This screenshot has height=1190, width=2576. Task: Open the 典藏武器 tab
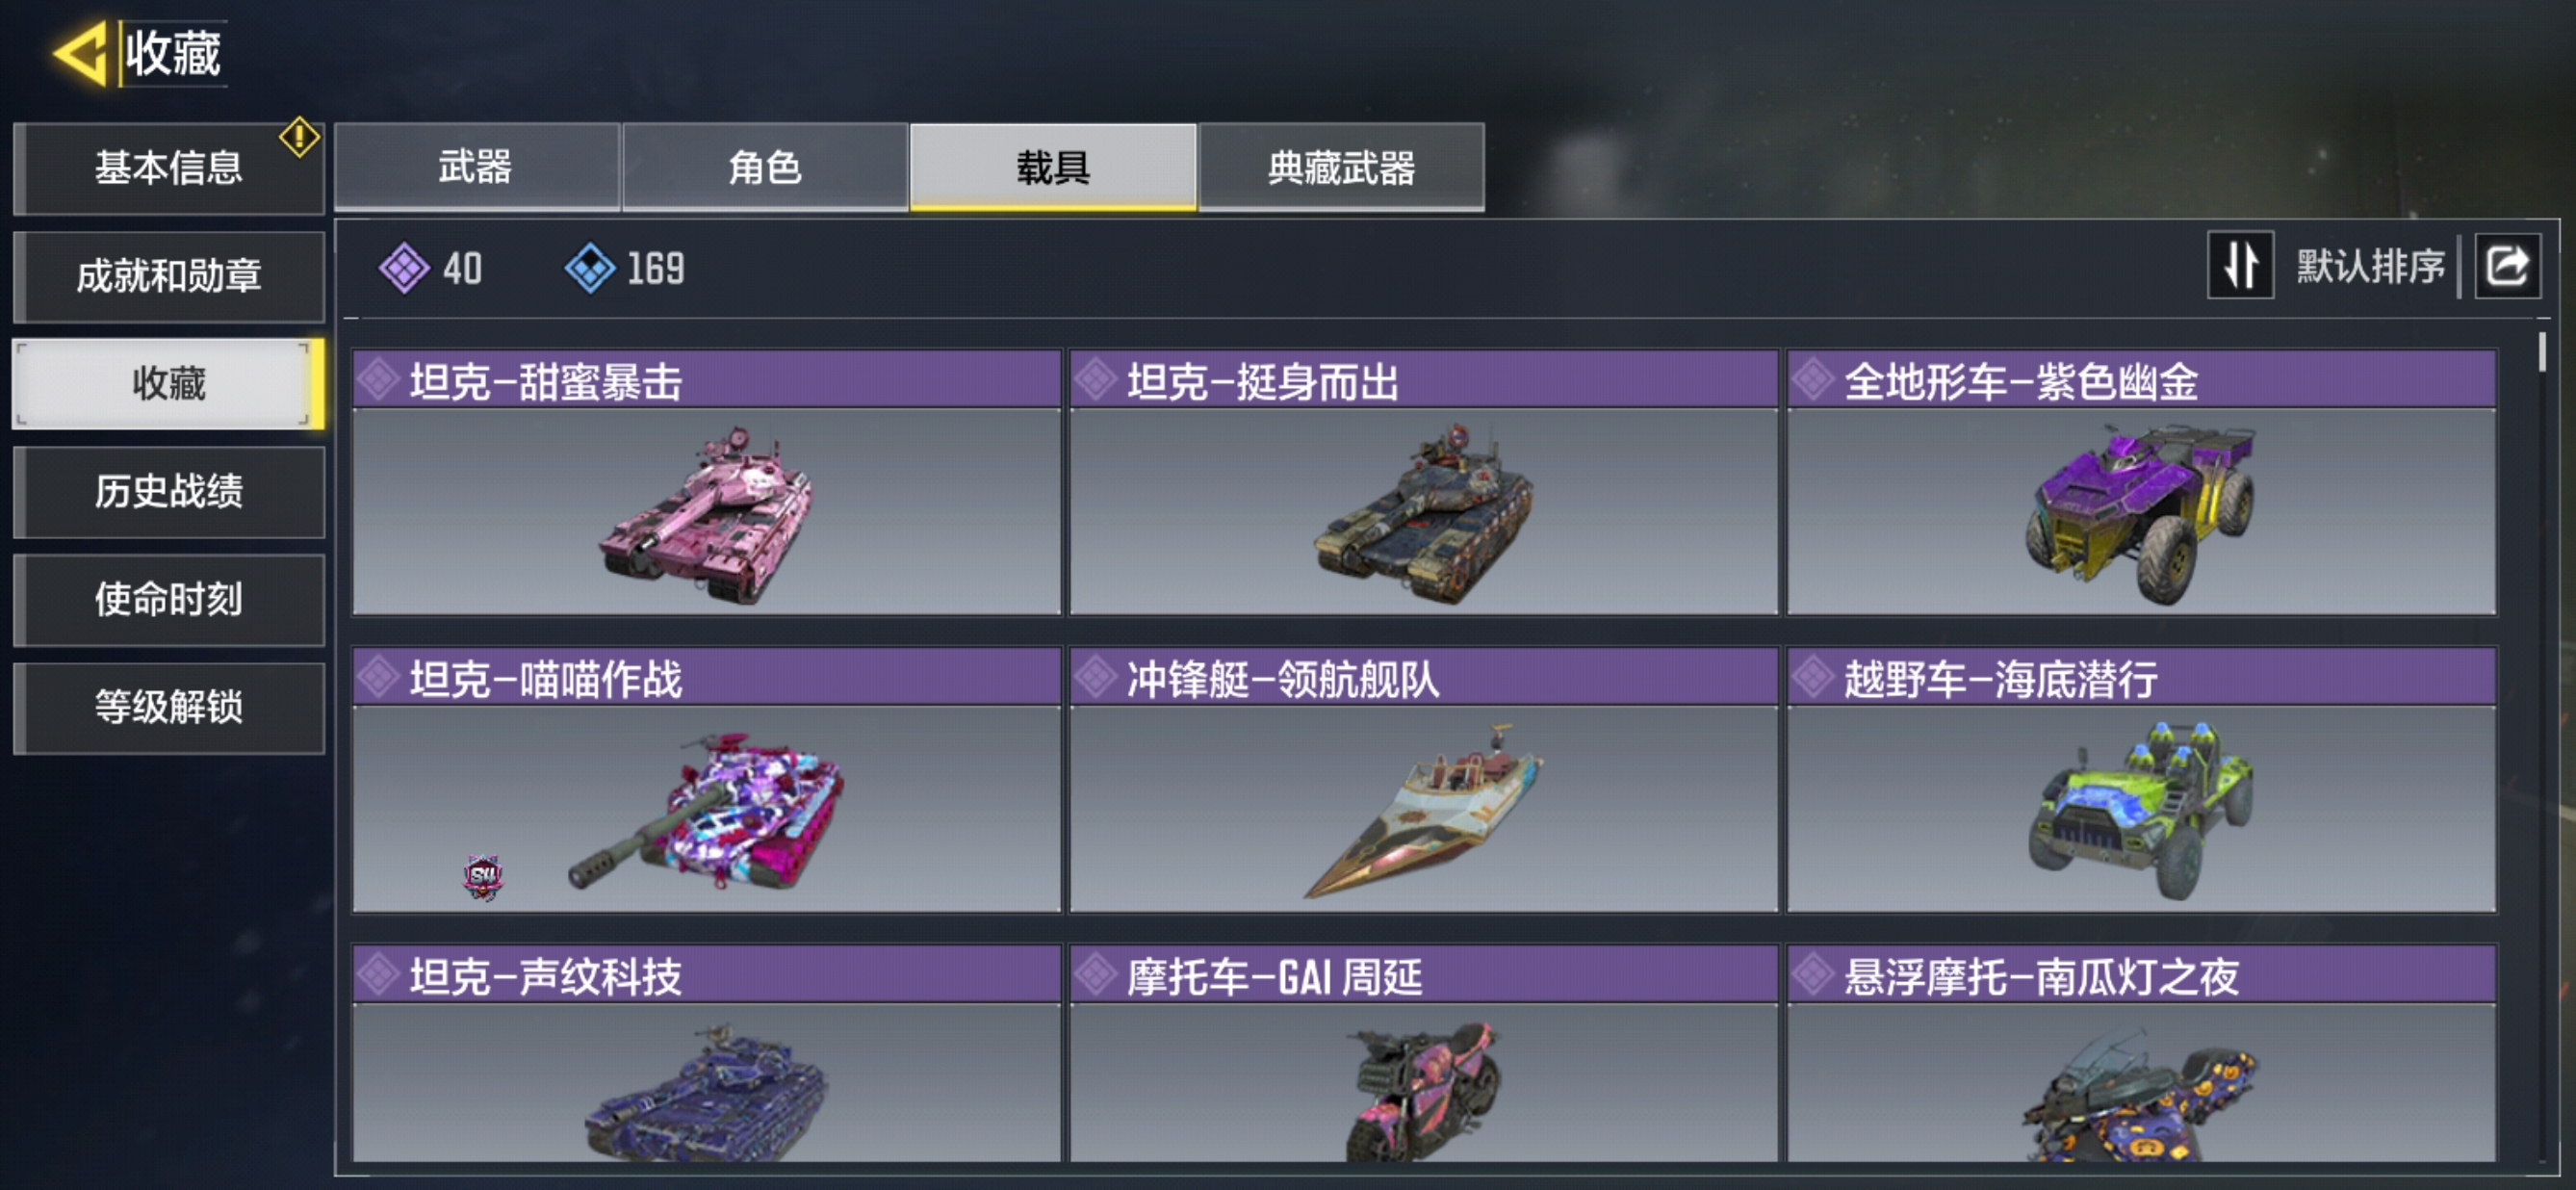1341,167
